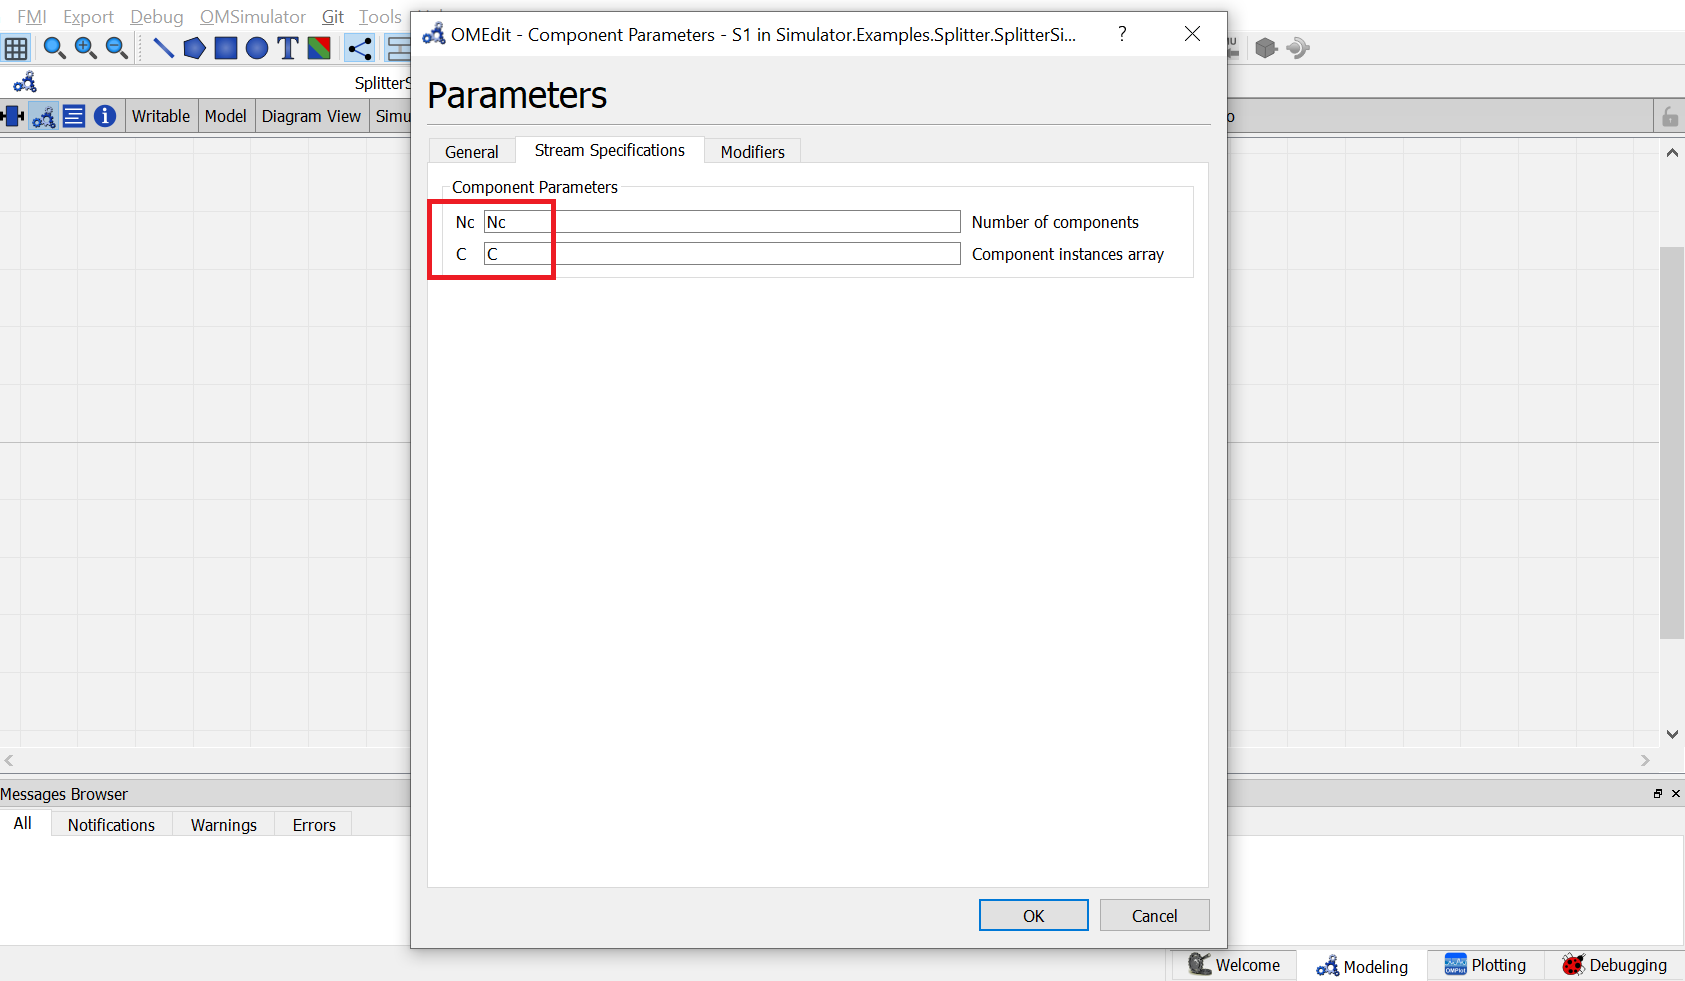Click the vertical scrollbar up arrow

pyautogui.click(x=1672, y=153)
